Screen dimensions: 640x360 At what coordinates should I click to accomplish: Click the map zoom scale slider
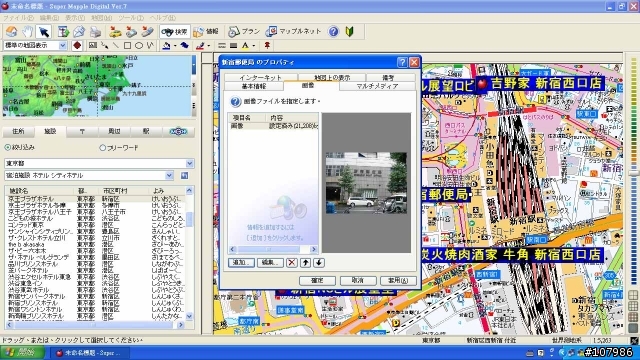[x=633, y=173]
